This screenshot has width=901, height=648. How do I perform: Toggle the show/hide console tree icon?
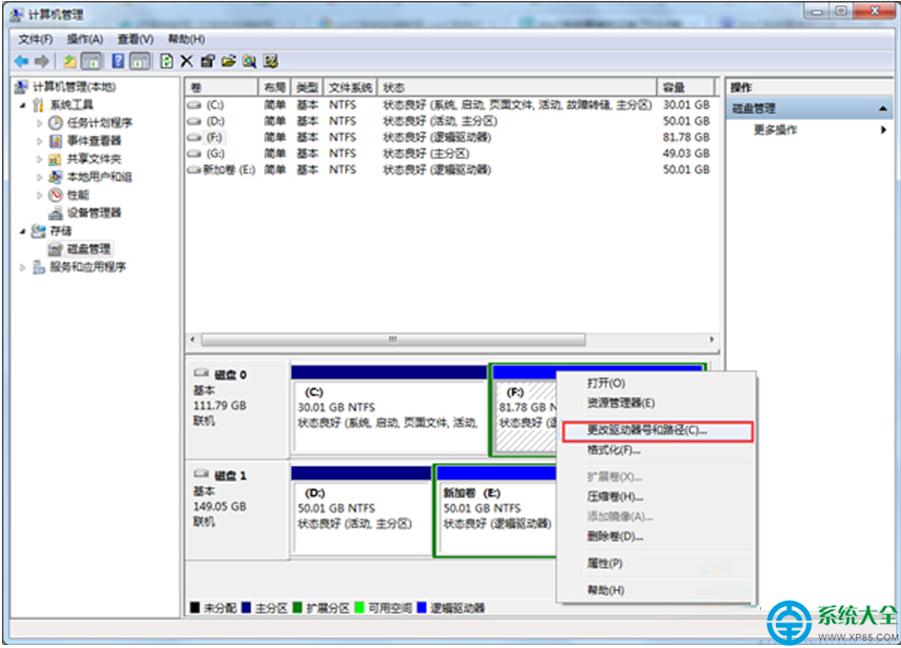[92, 61]
